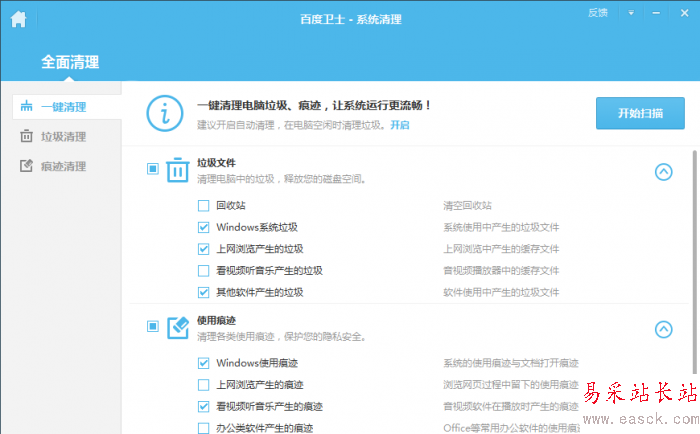Collapse the 垃圾文件 section chevron
Image resolution: width=700 pixels, height=434 pixels.
tap(663, 172)
